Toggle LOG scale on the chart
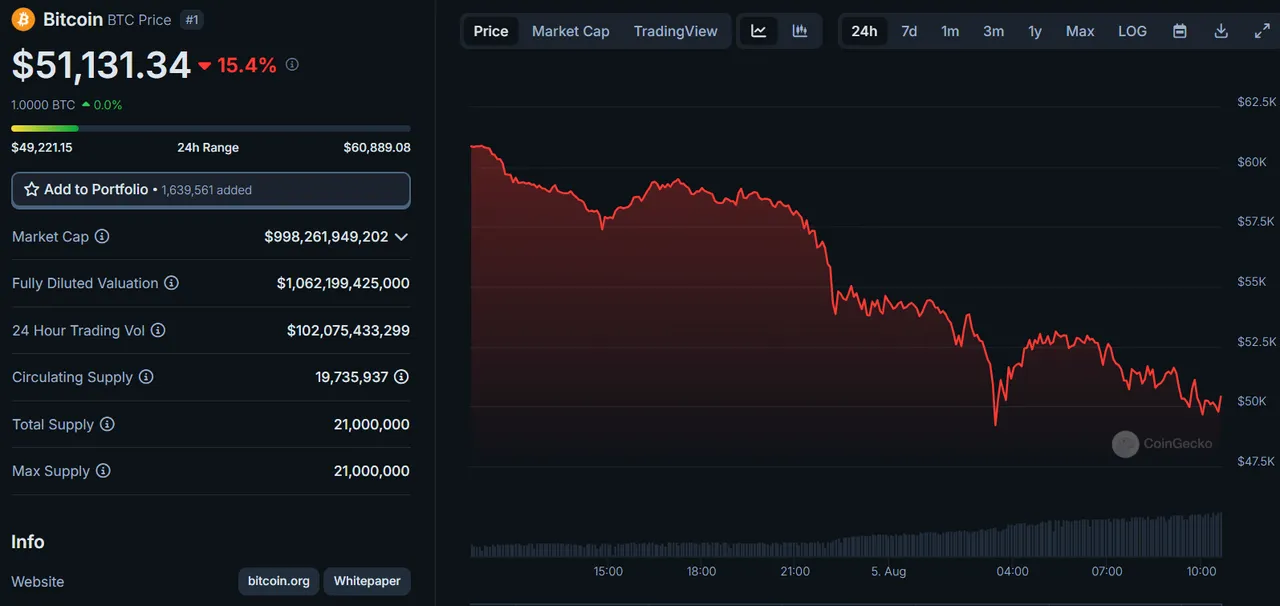Image resolution: width=1280 pixels, height=606 pixels. 1132,31
